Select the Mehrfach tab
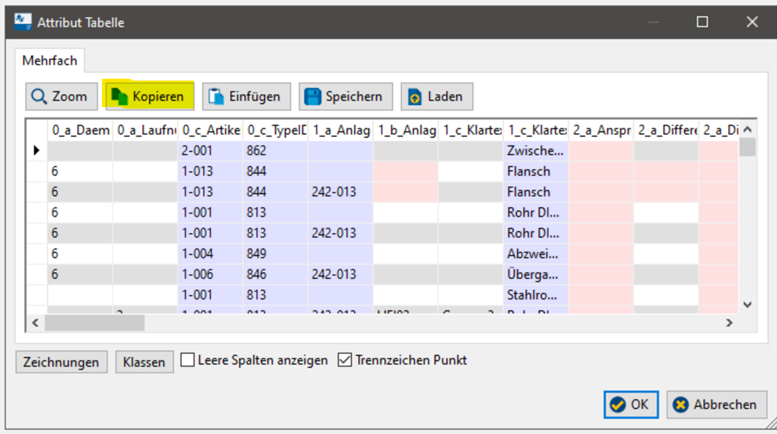This screenshot has height=434, width=777. pos(50,61)
